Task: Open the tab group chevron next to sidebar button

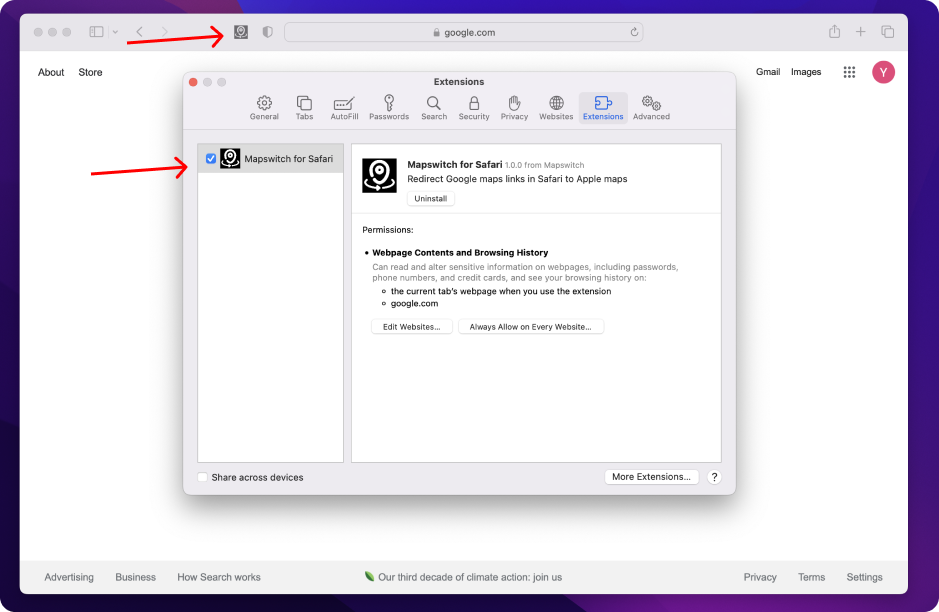Action: point(113,31)
